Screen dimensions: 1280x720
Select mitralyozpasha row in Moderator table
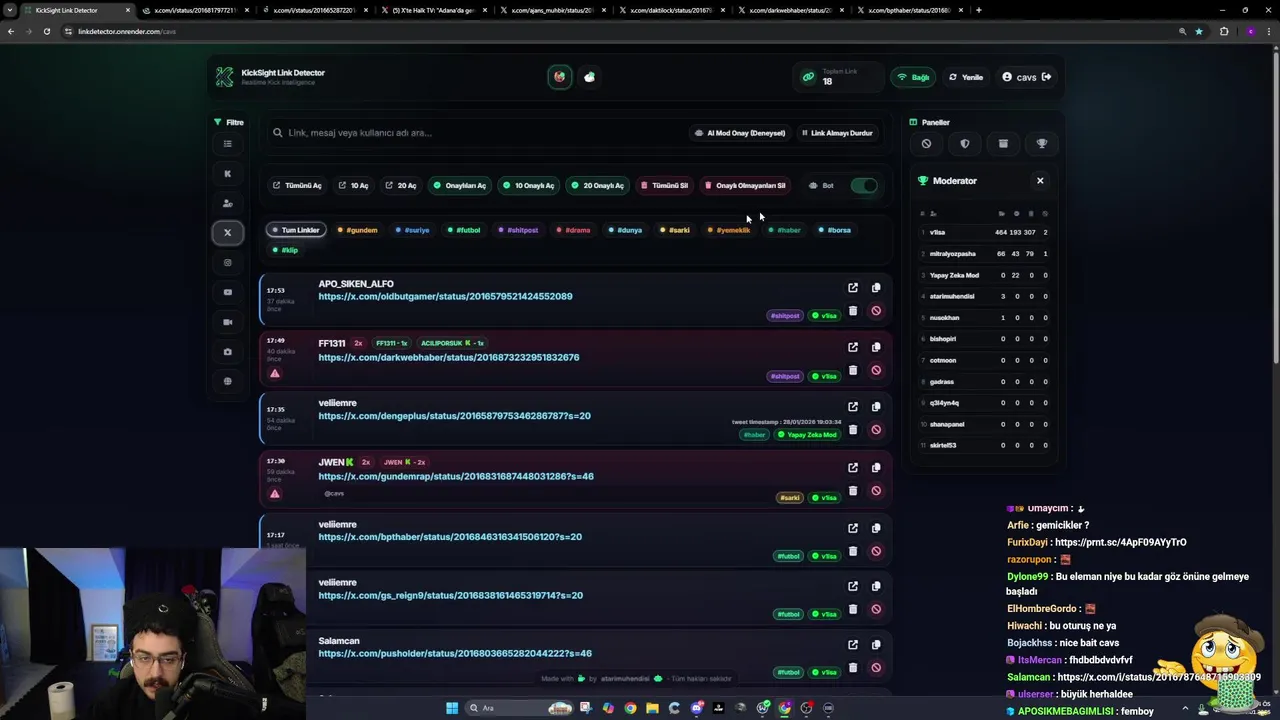(x=984, y=254)
